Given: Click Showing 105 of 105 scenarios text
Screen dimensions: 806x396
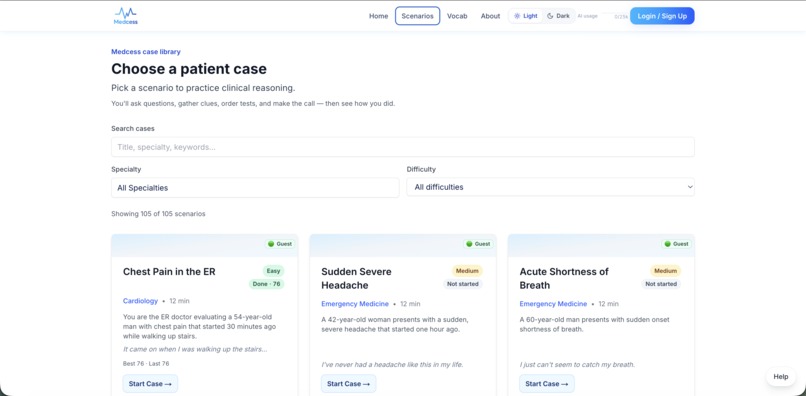Looking at the screenshot, I should point(158,213).
